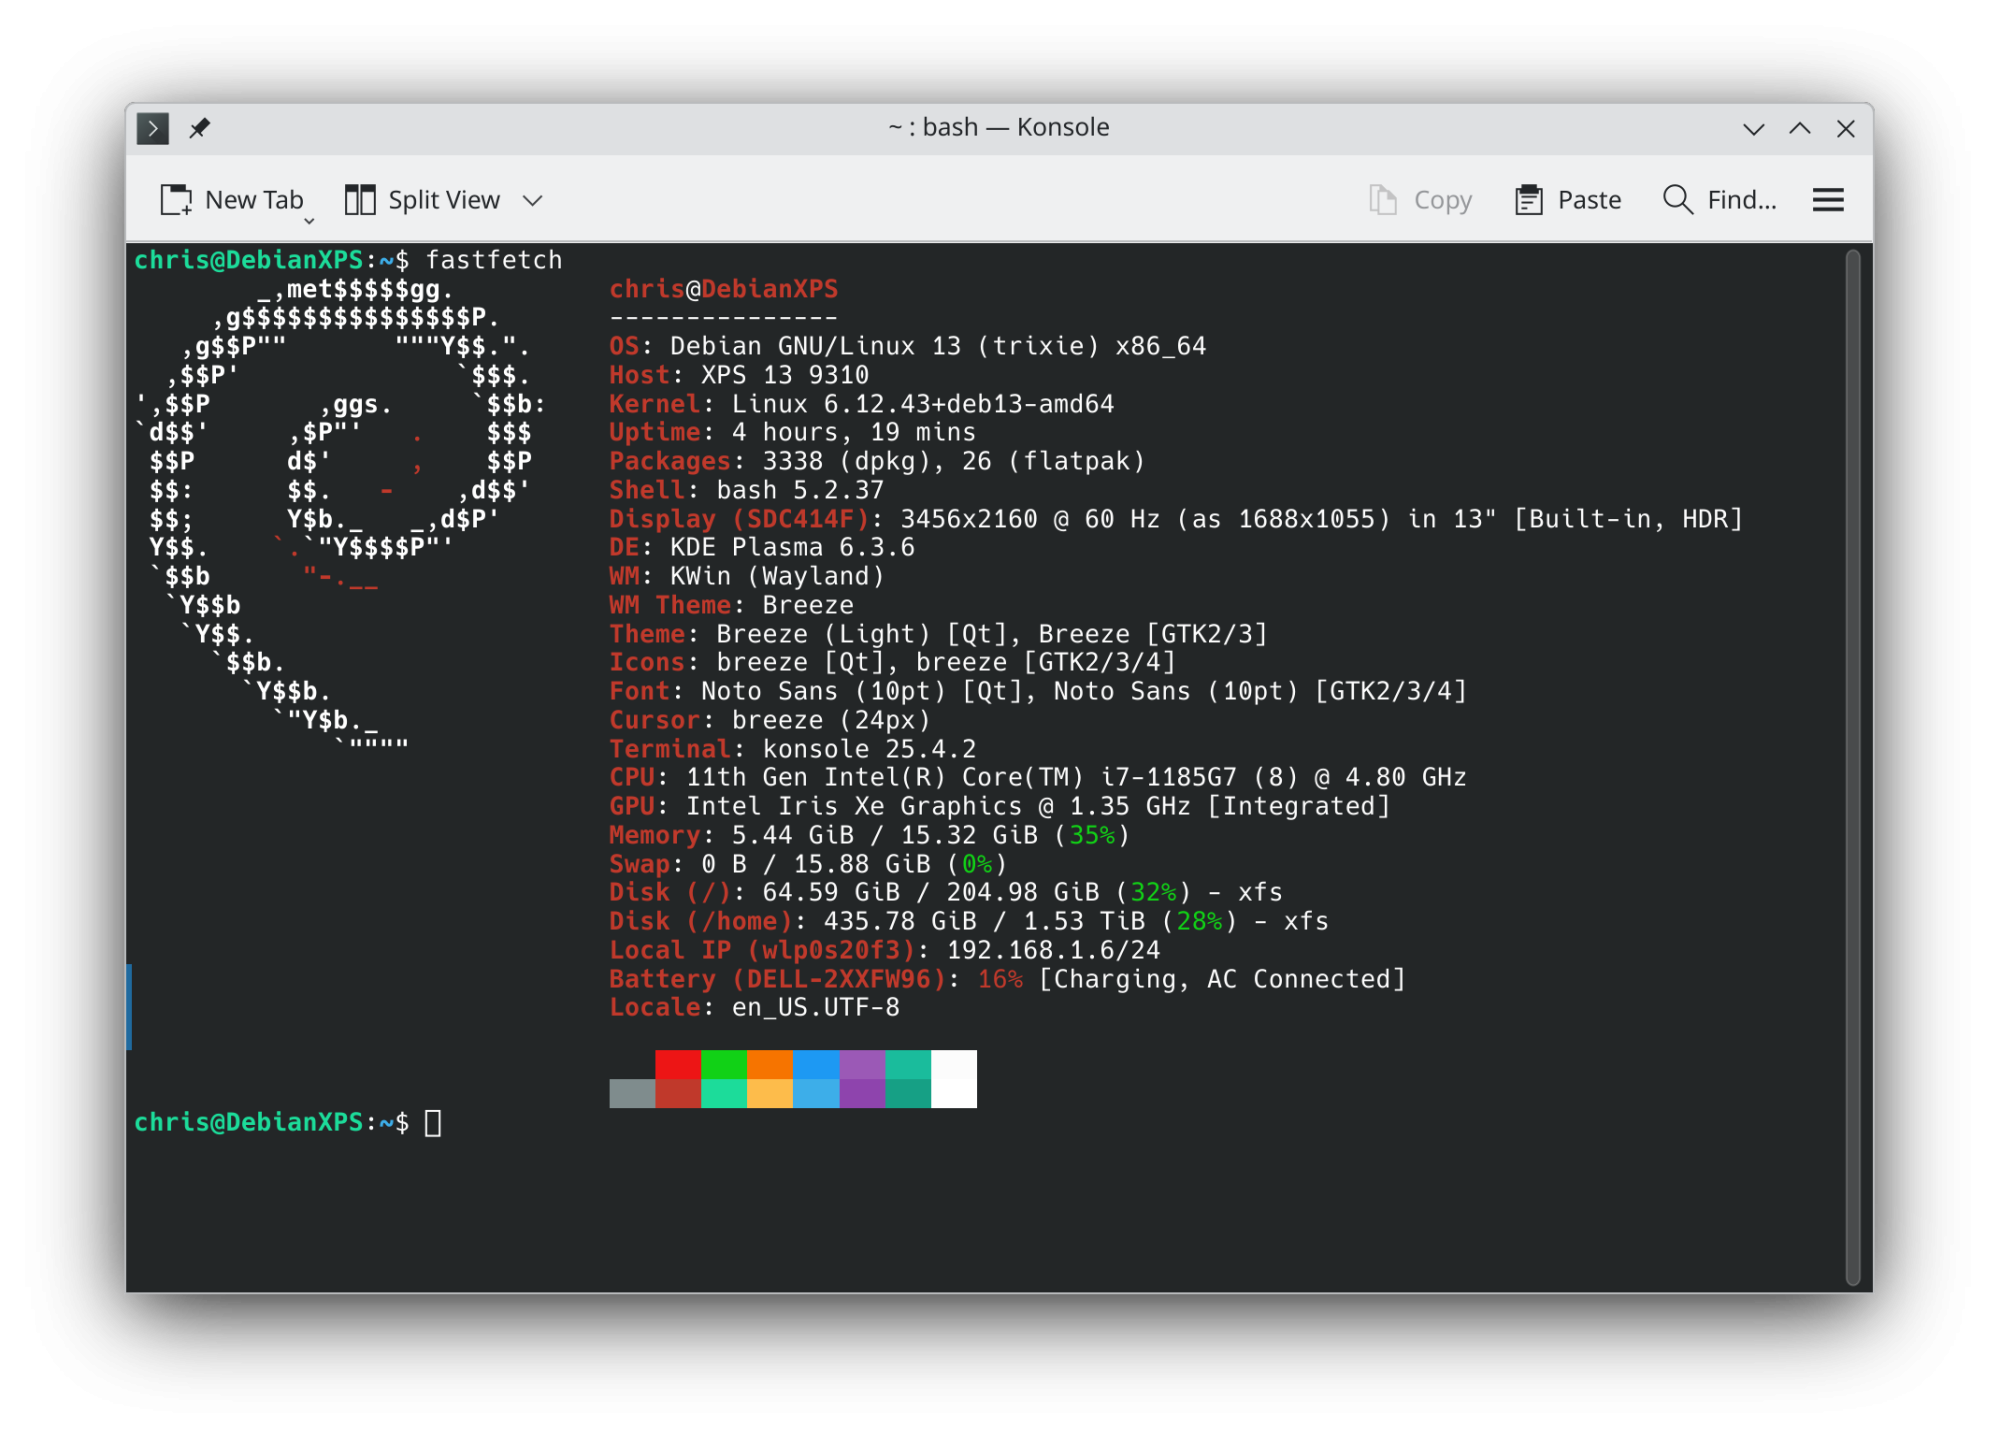The height and width of the screenshot is (1442, 2000).
Task: Toggle the pin window on all desktops icon
Action: click(x=200, y=128)
